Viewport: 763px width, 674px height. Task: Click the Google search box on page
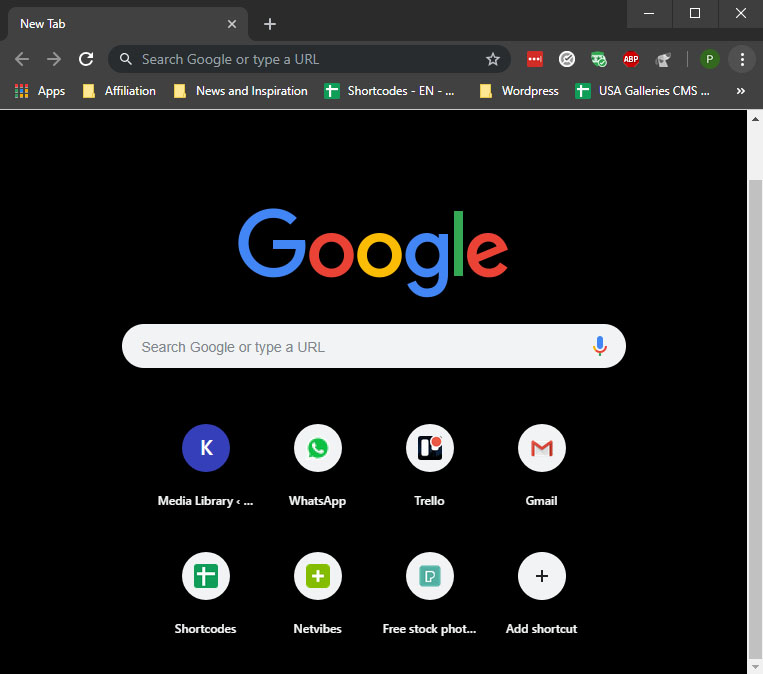click(360, 347)
